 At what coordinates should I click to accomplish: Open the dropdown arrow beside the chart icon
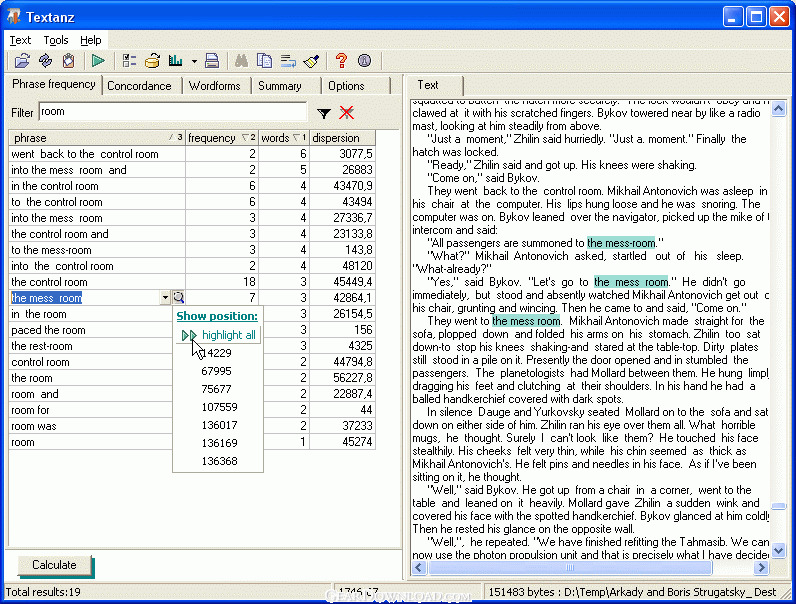(194, 61)
